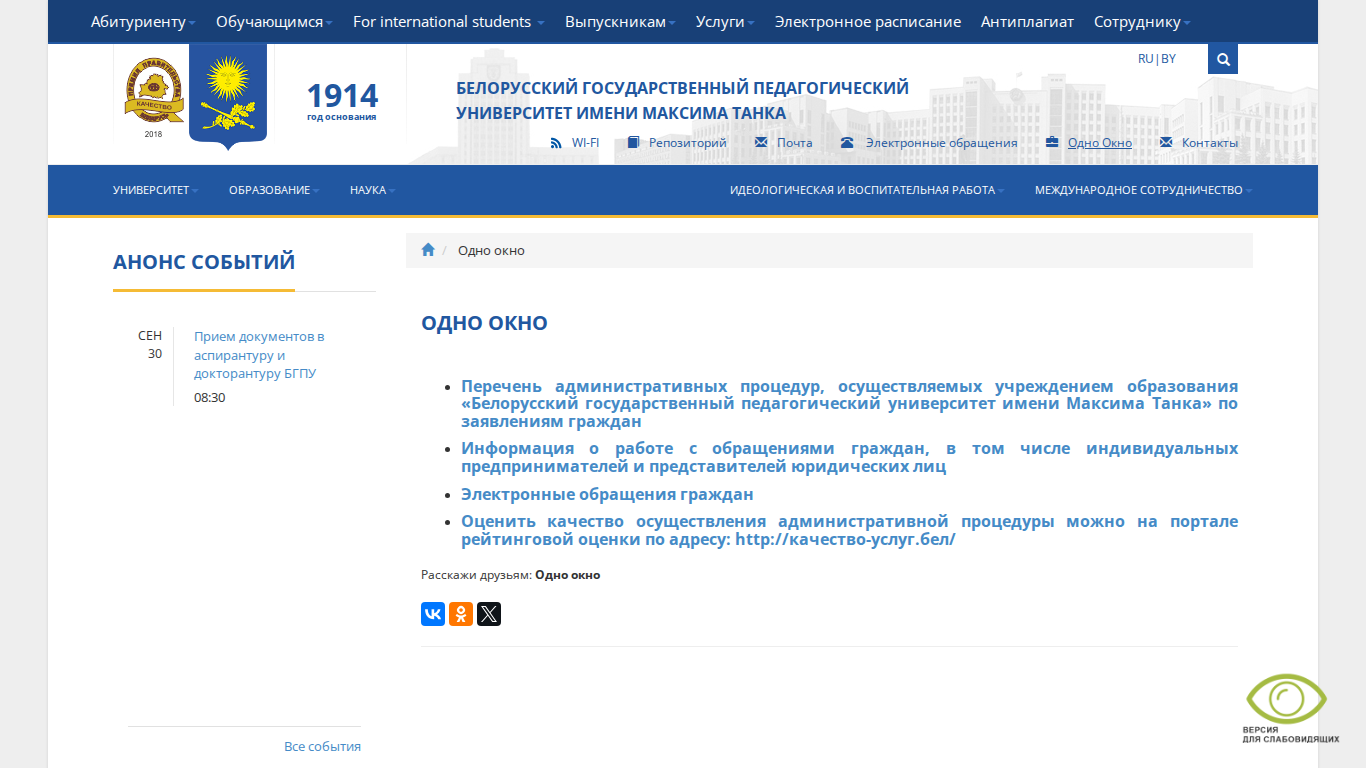Click the Электронные обращения phone icon

(x=847, y=143)
